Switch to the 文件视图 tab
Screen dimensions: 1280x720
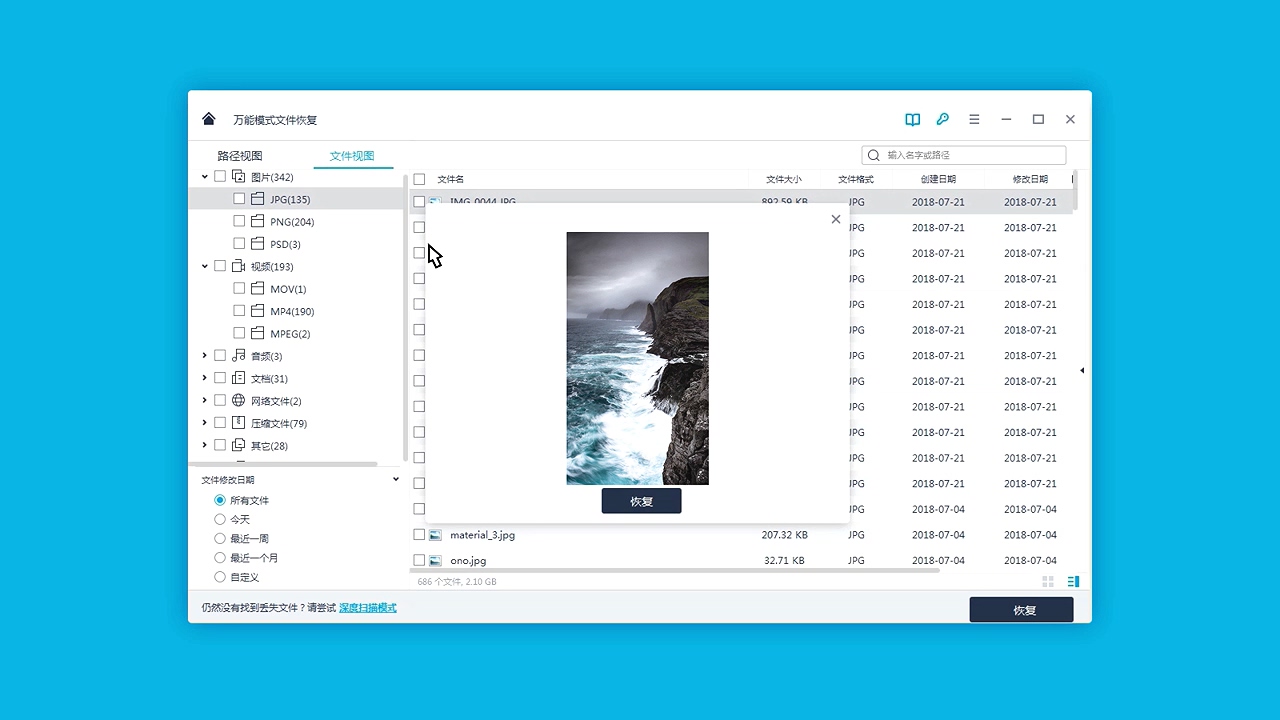[352, 156]
